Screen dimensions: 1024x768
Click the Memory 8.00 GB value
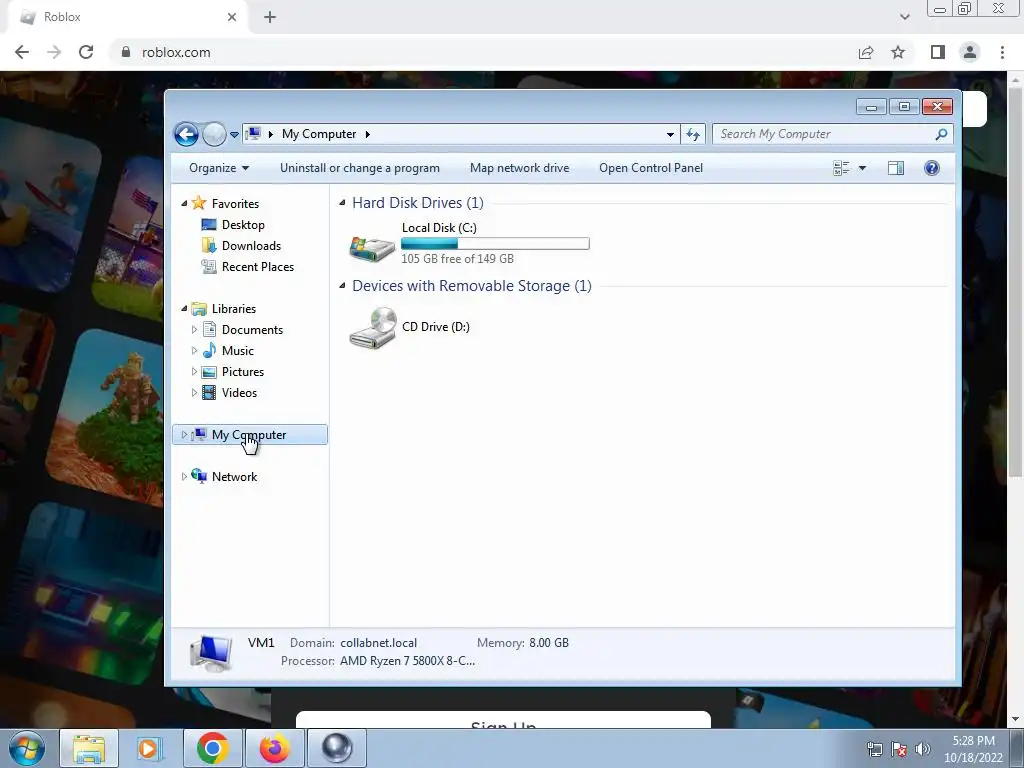point(549,643)
